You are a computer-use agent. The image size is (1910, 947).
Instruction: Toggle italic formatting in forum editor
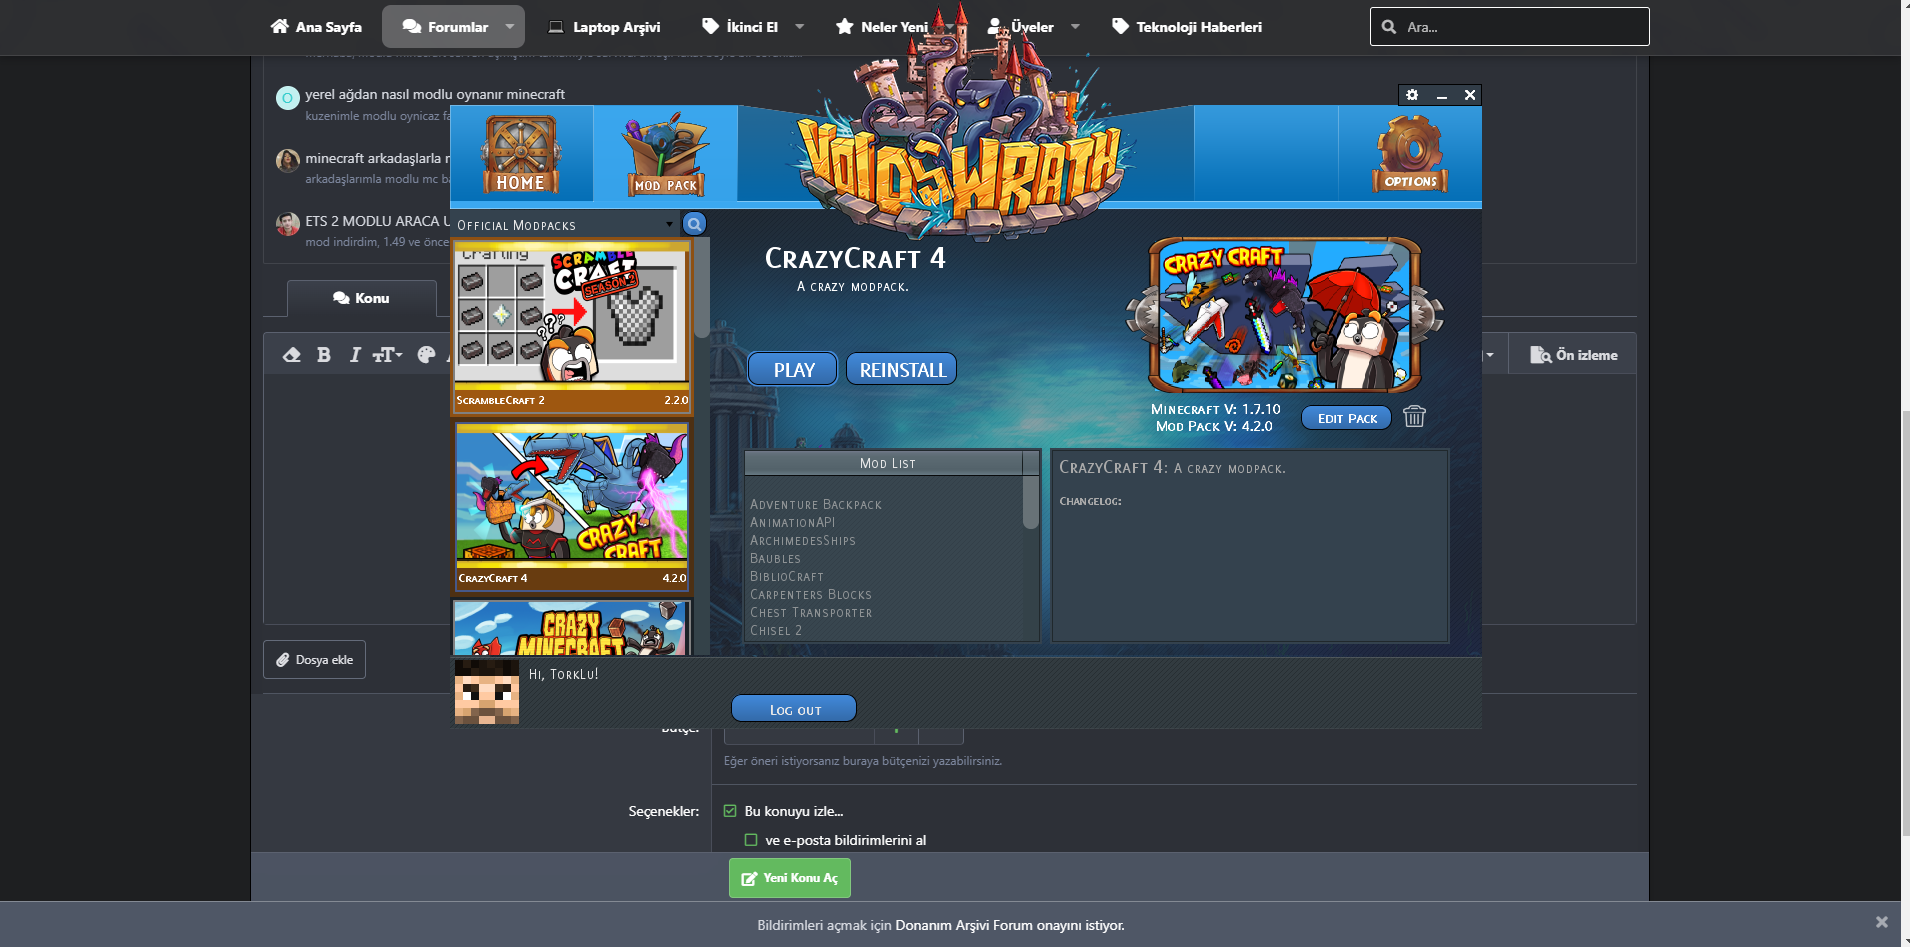(x=355, y=355)
